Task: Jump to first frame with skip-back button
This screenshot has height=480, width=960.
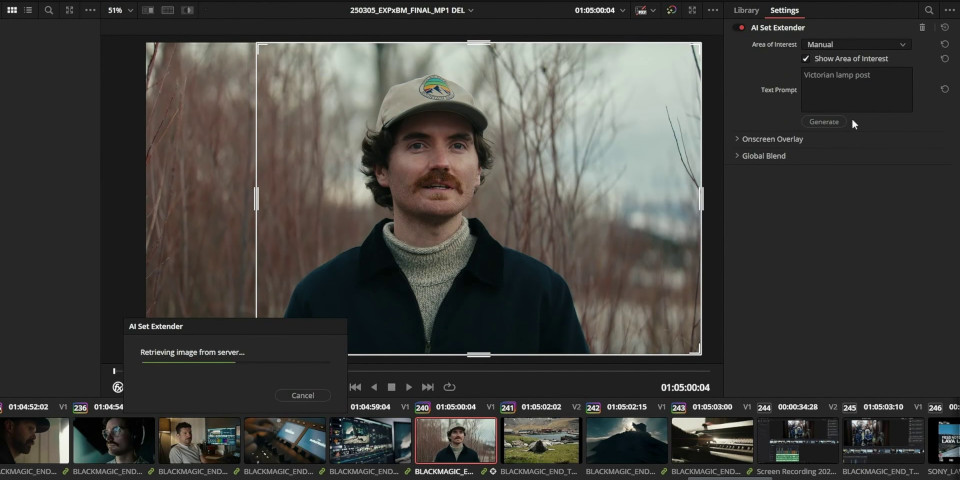Action: (x=355, y=387)
